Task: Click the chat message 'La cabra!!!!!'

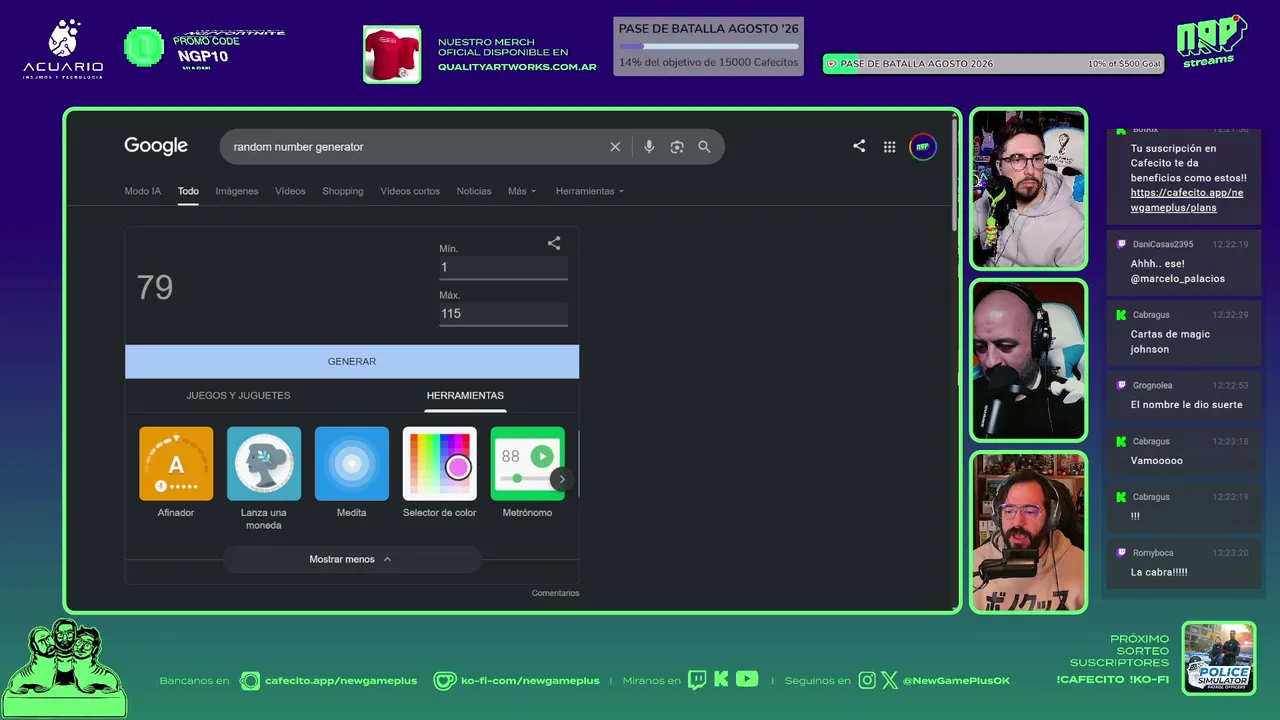Action: pos(1159,572)
